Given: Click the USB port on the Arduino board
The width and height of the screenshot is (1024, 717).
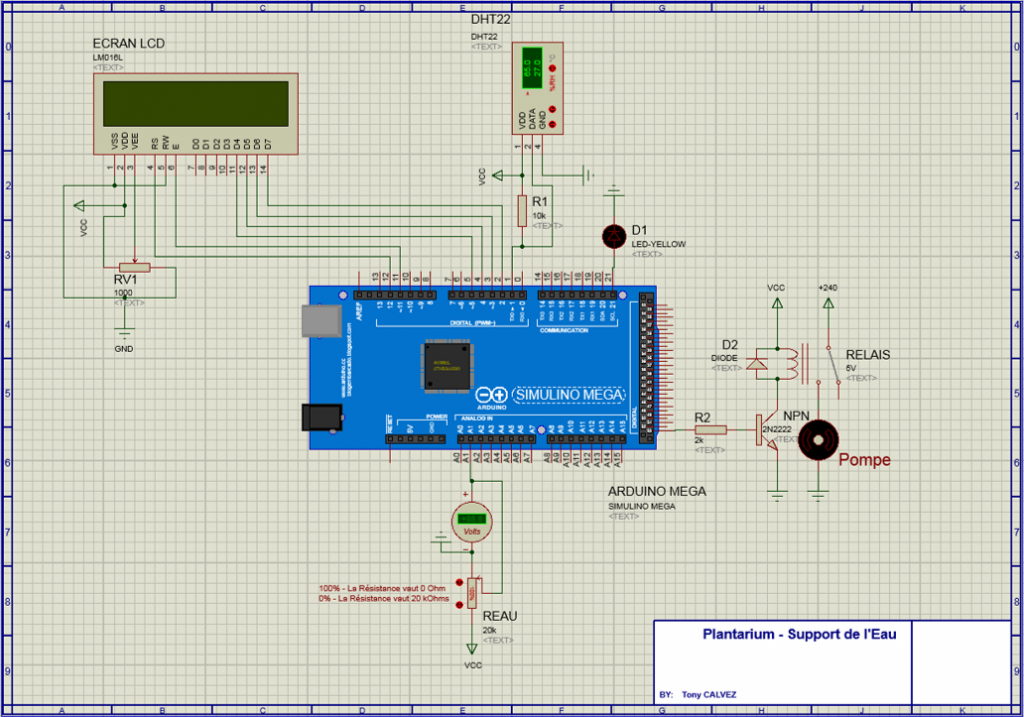Looking at the screenshot, I should [x=321, y=321].
